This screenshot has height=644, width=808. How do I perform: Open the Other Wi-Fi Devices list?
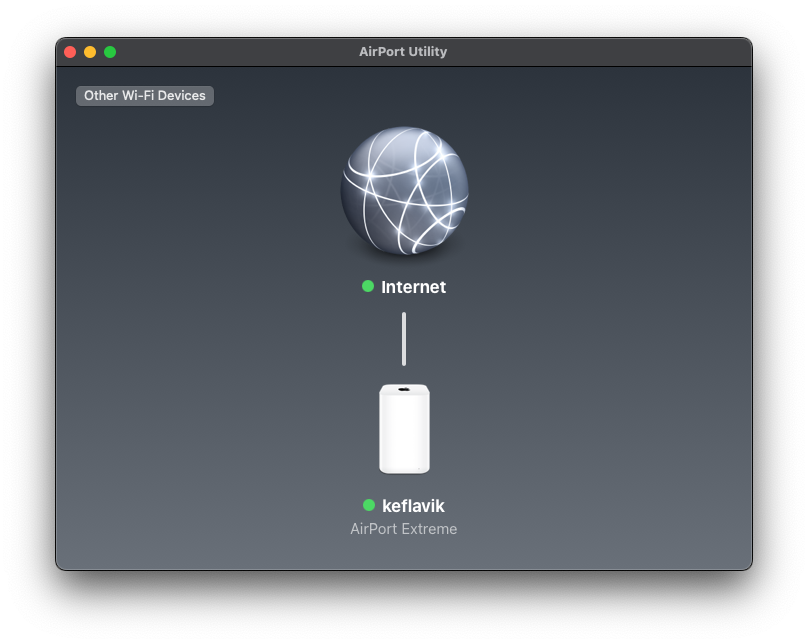coord(145,96)
